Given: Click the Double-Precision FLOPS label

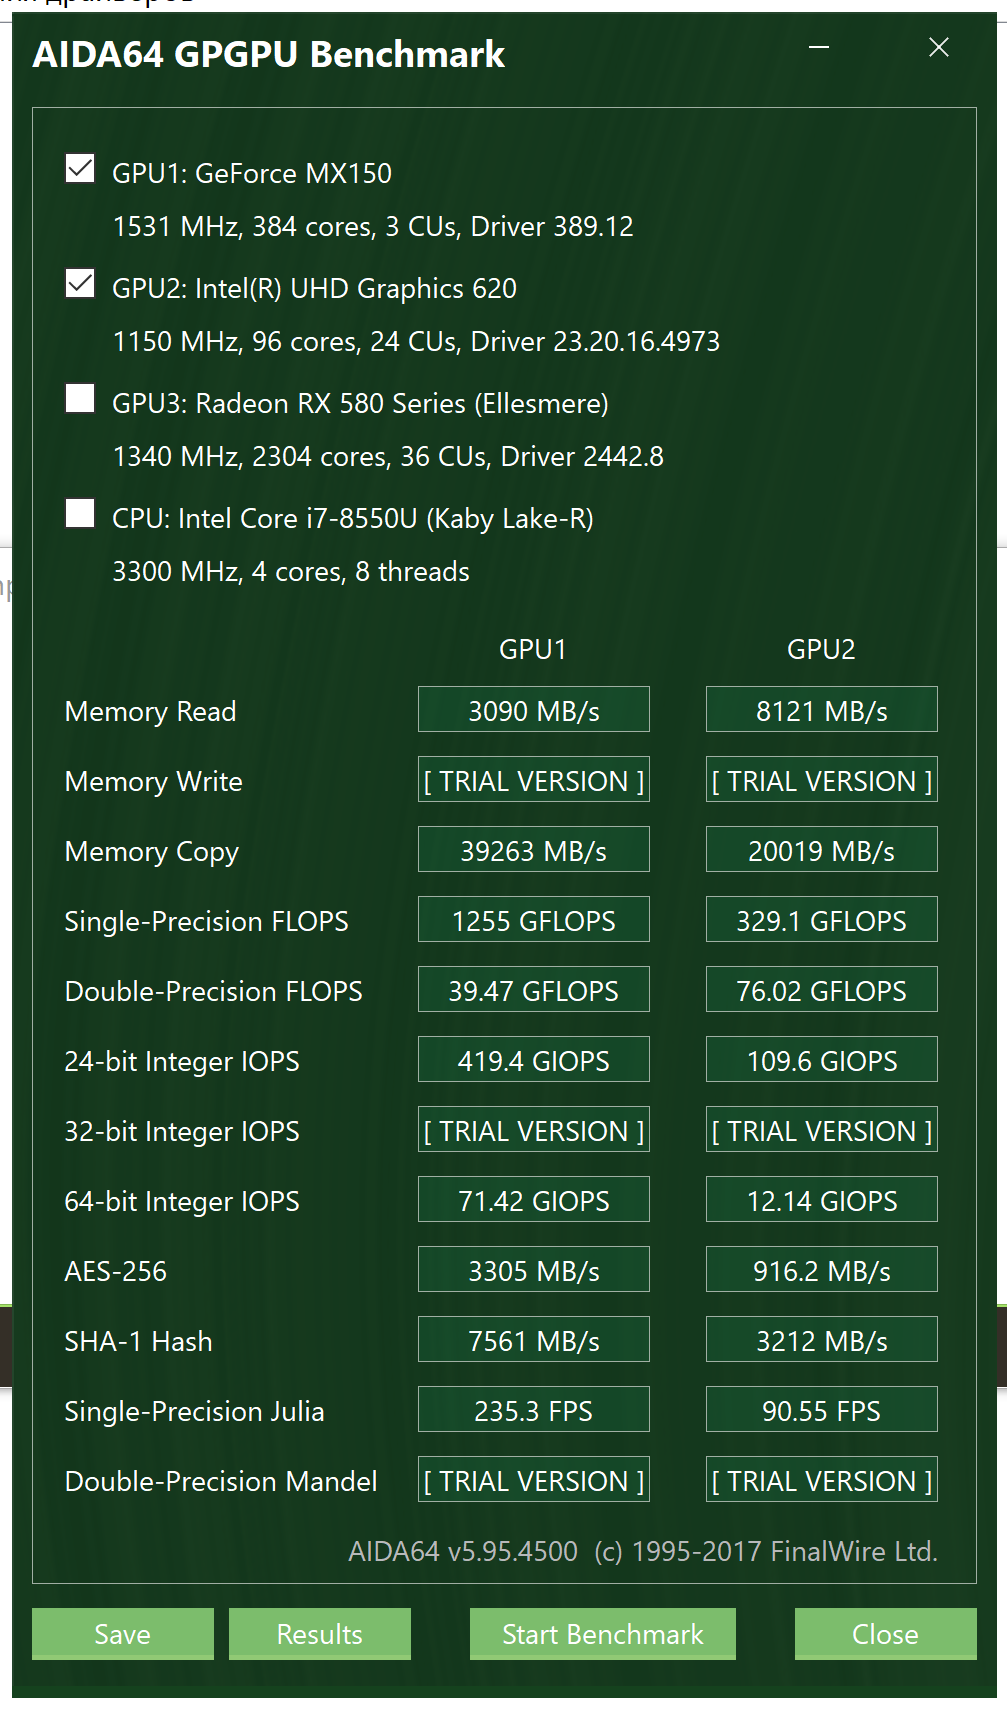Looking at the screenshot, I should tap(213, 991).
